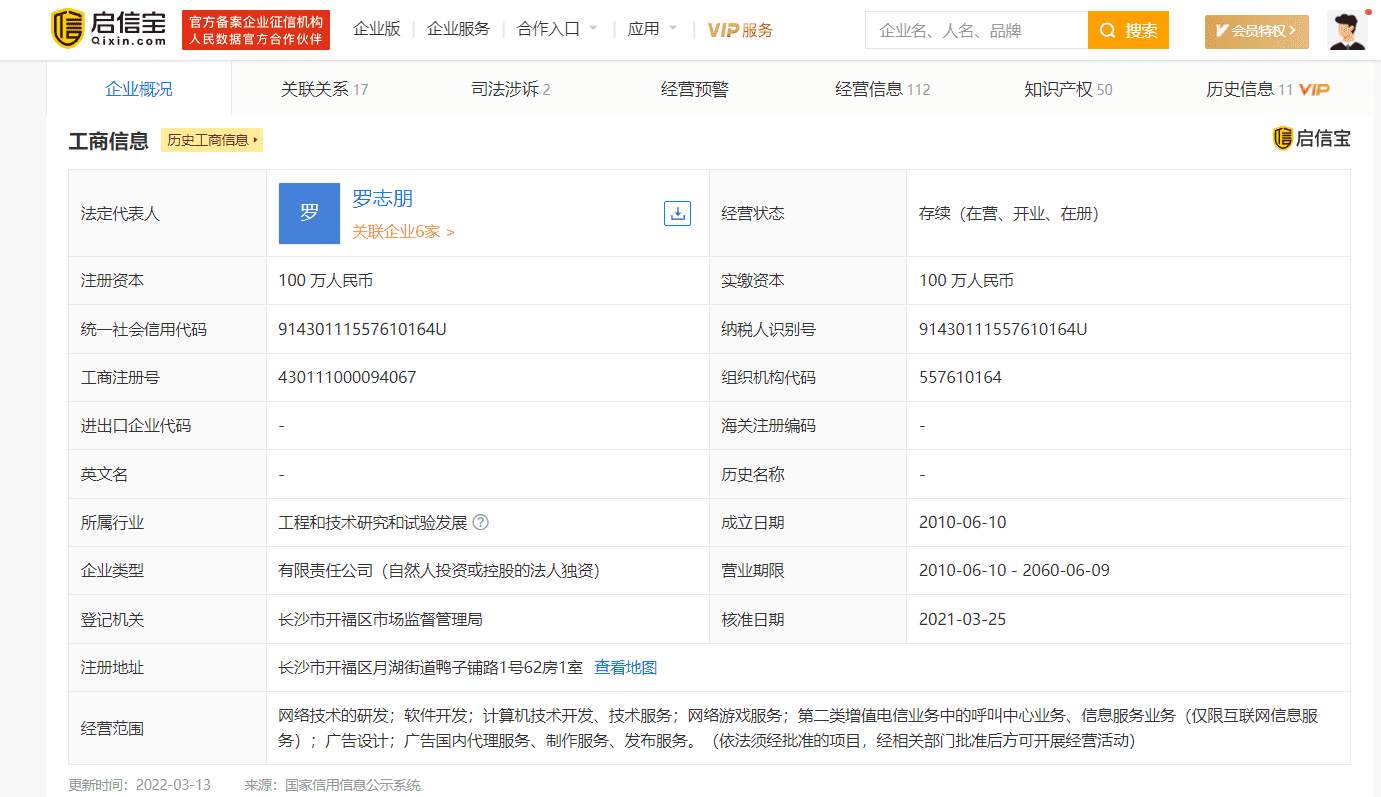Click the 经营范围 business scope description
The image size is (1381, 797).
[798, 728]
